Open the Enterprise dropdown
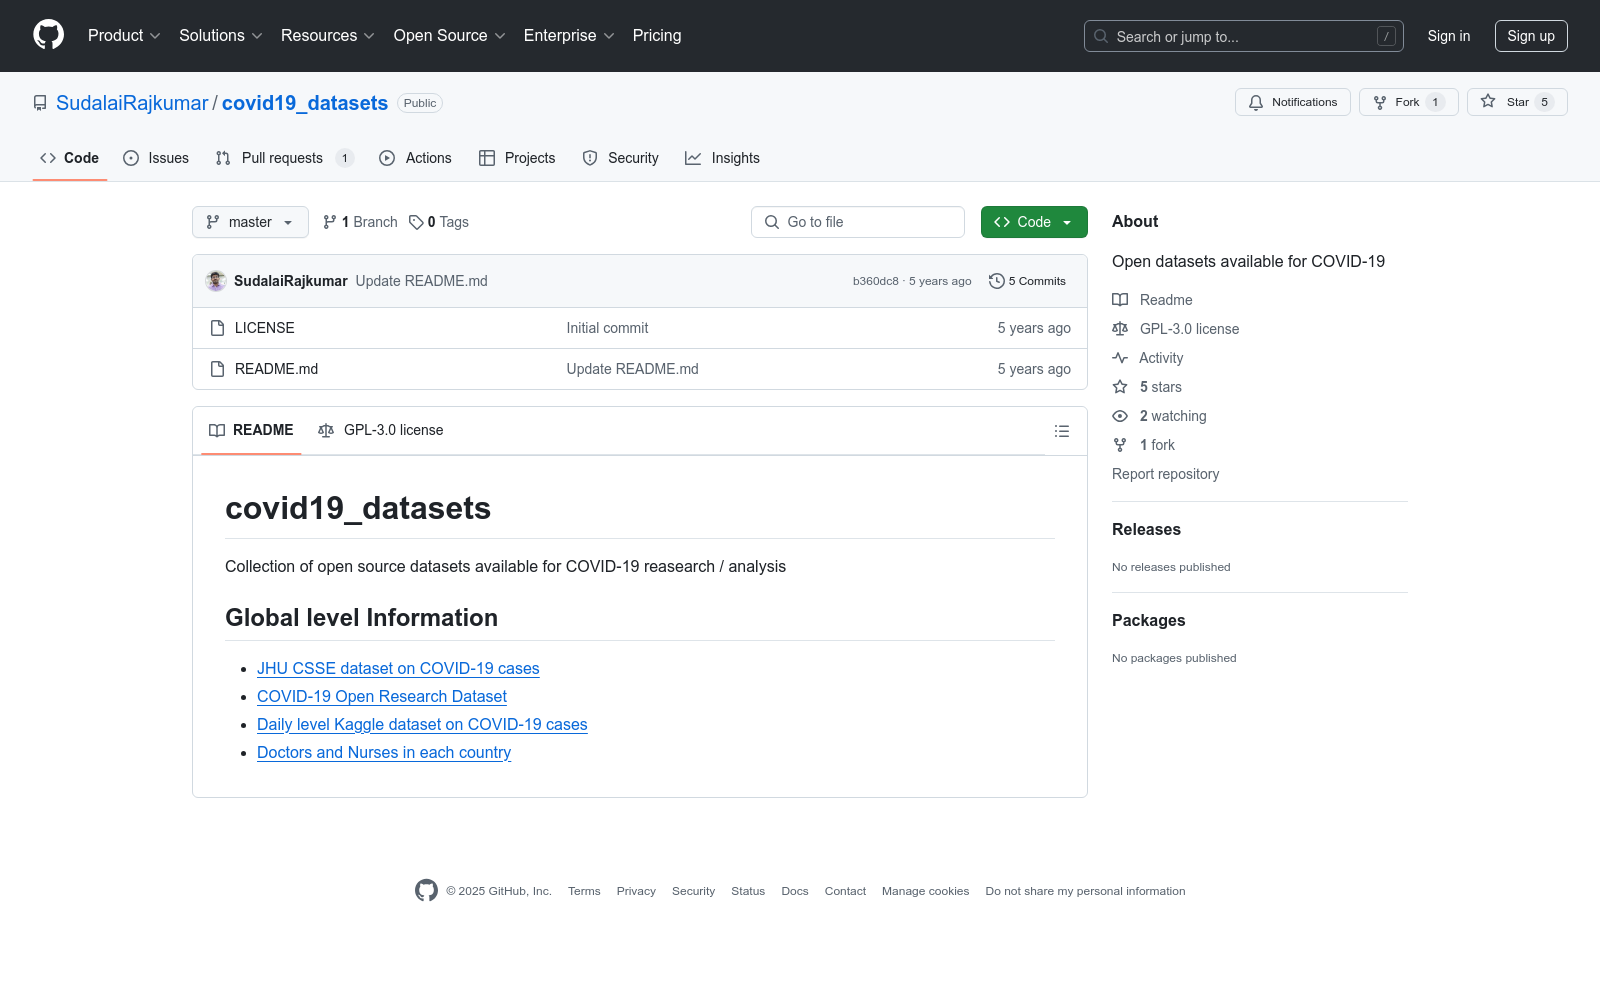 pos(569,36)
